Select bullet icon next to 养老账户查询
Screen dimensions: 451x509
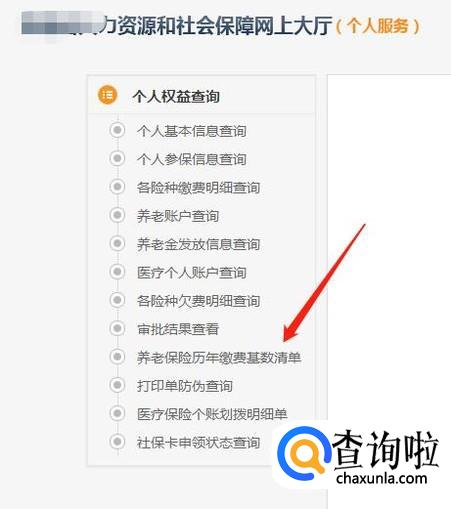(117, 215)
